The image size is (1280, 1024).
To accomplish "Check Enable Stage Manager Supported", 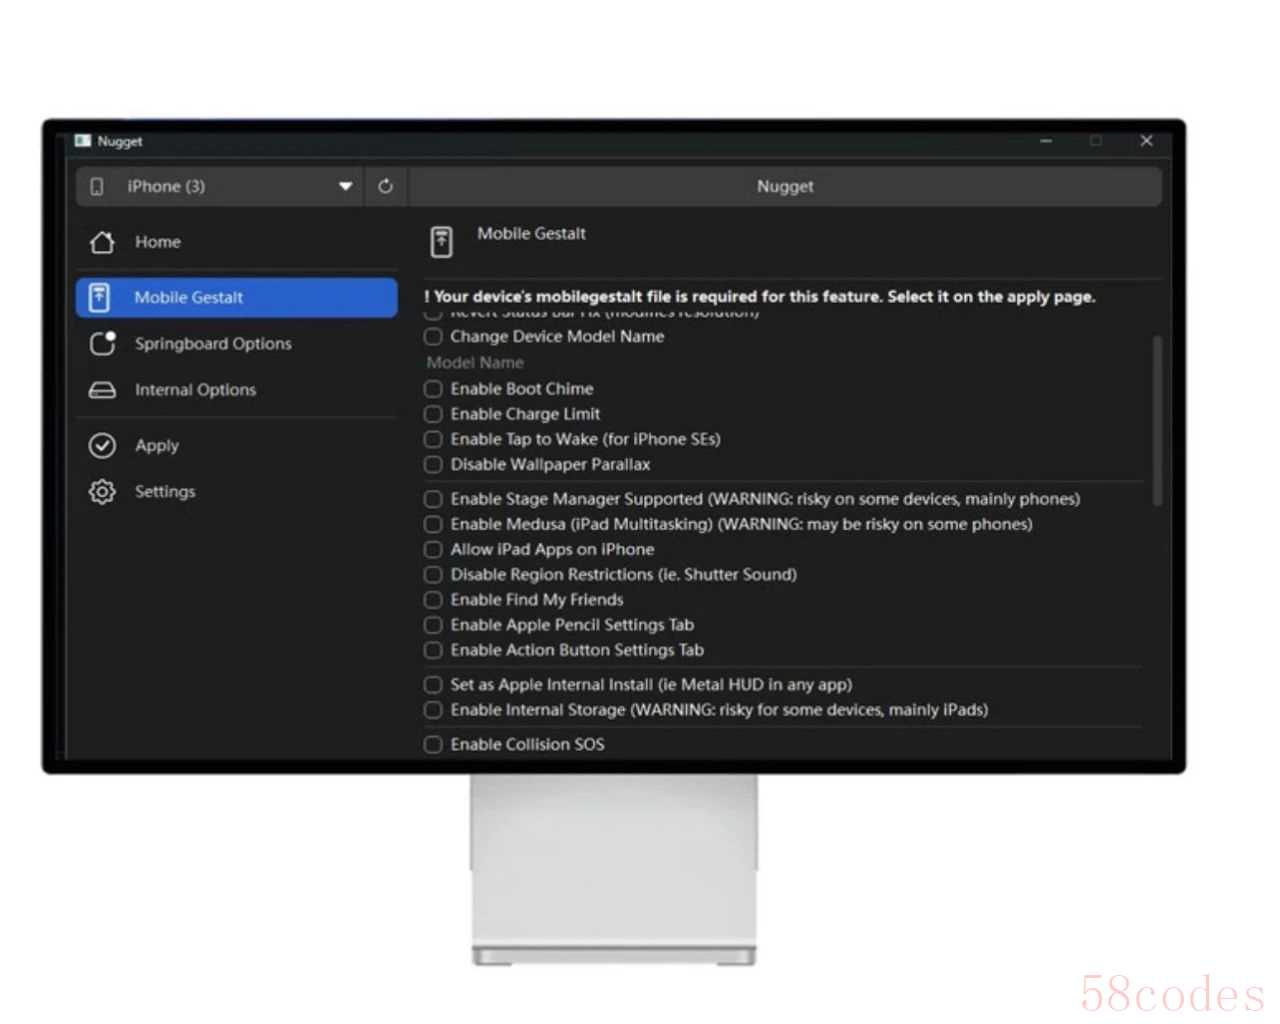I will [x=433, y=499].
